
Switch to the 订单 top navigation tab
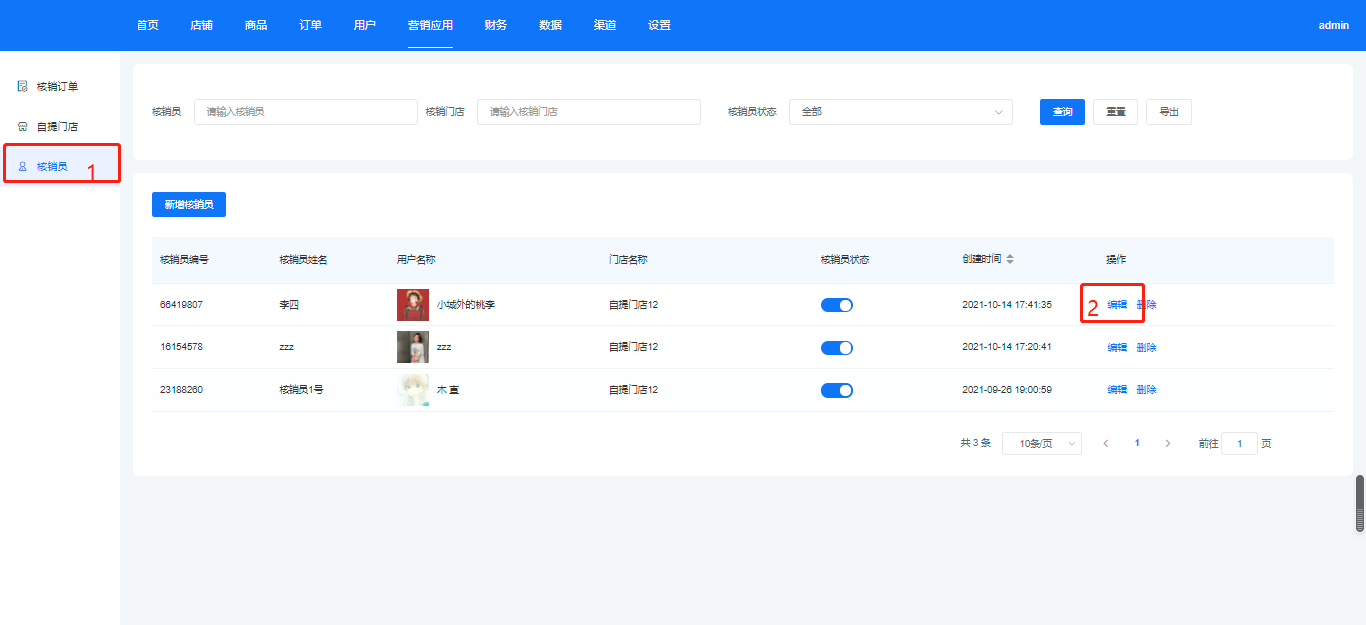(310, 25)
